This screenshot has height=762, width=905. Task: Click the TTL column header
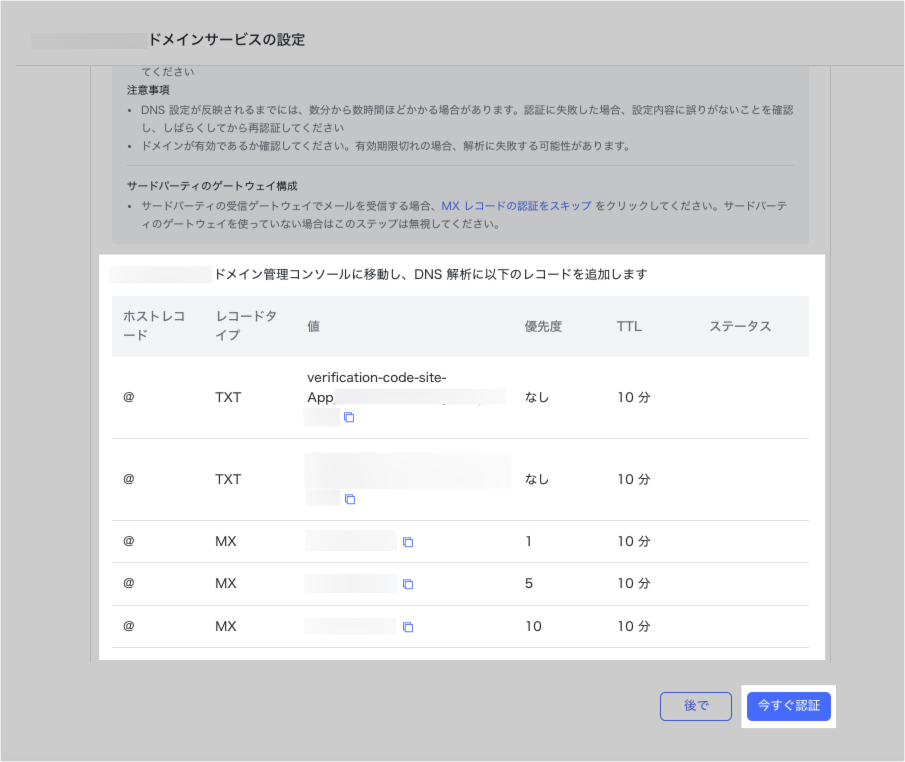629,326
